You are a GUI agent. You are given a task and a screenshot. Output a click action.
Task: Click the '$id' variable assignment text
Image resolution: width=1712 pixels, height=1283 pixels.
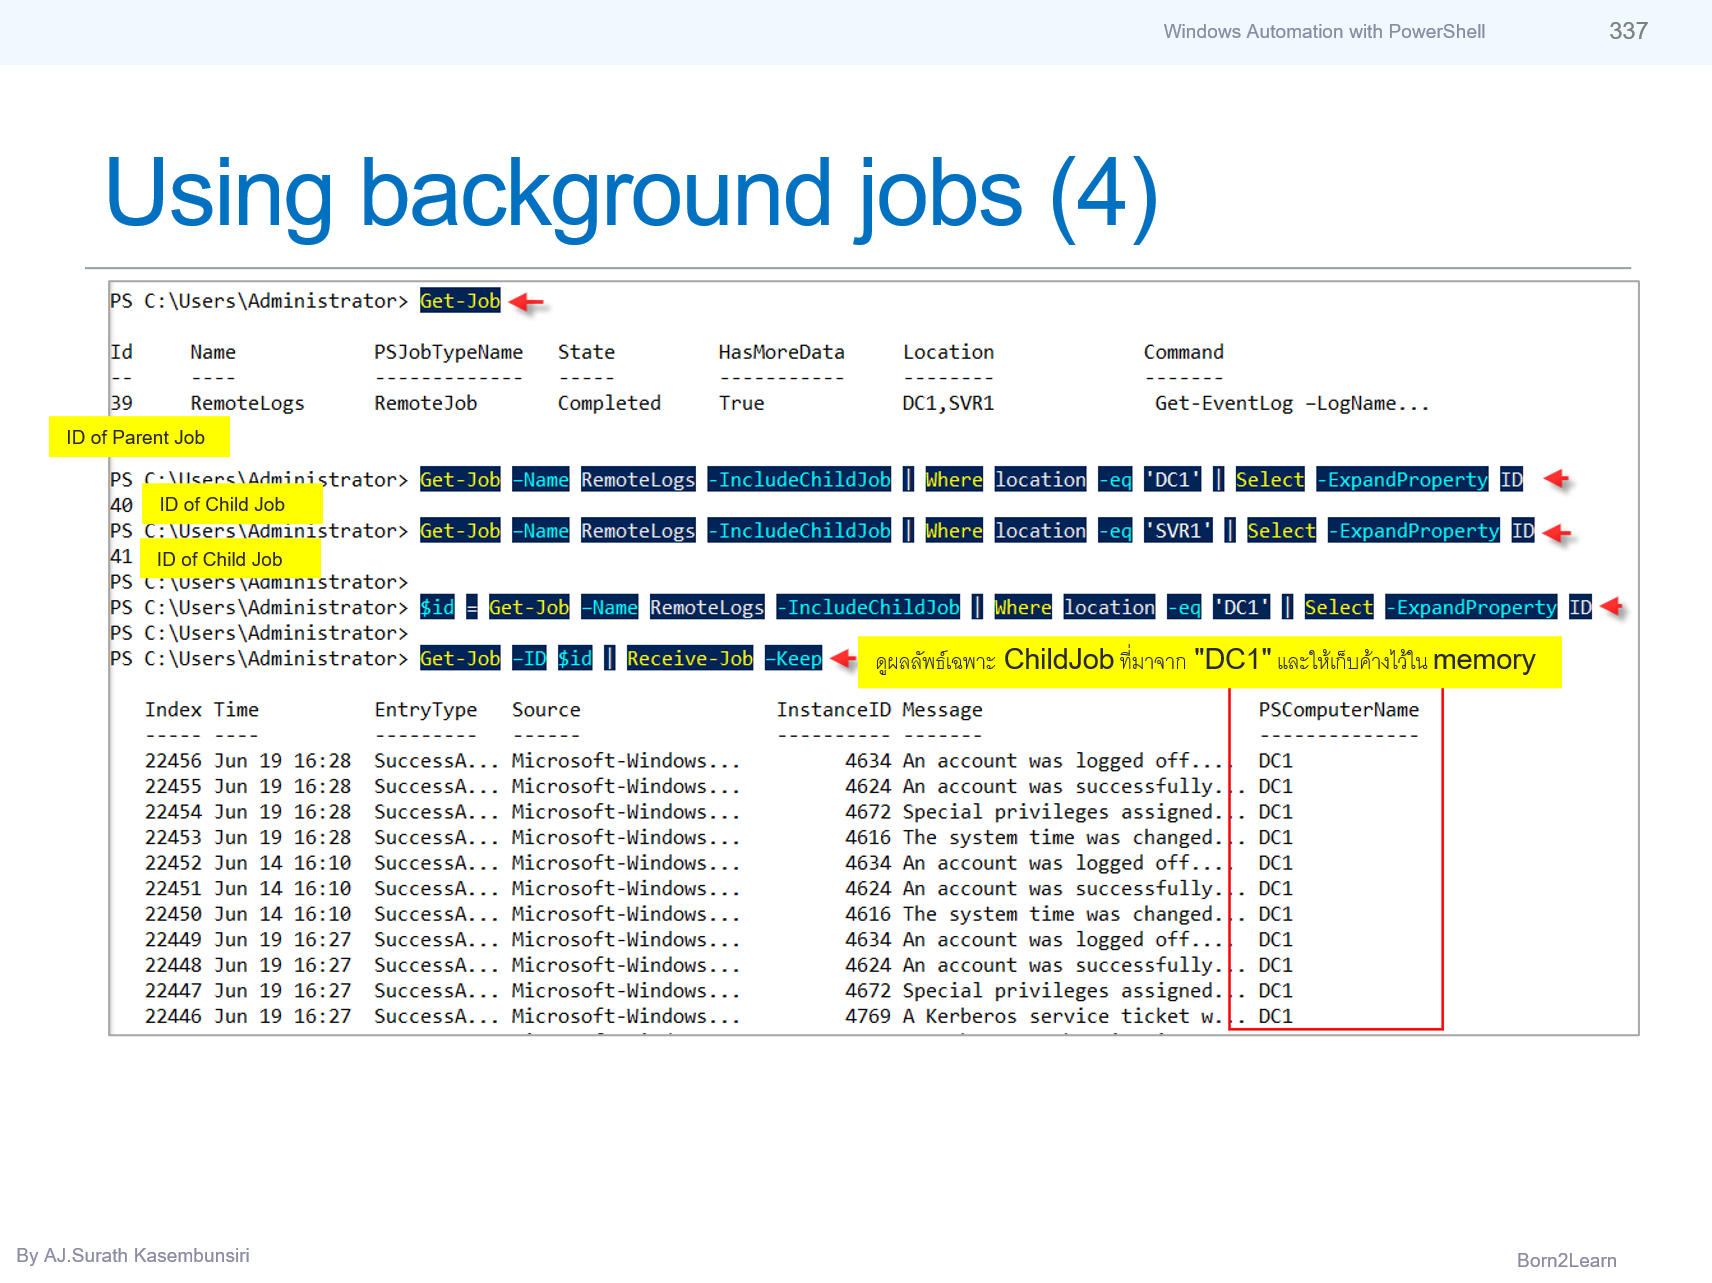(x=437, y=607)
